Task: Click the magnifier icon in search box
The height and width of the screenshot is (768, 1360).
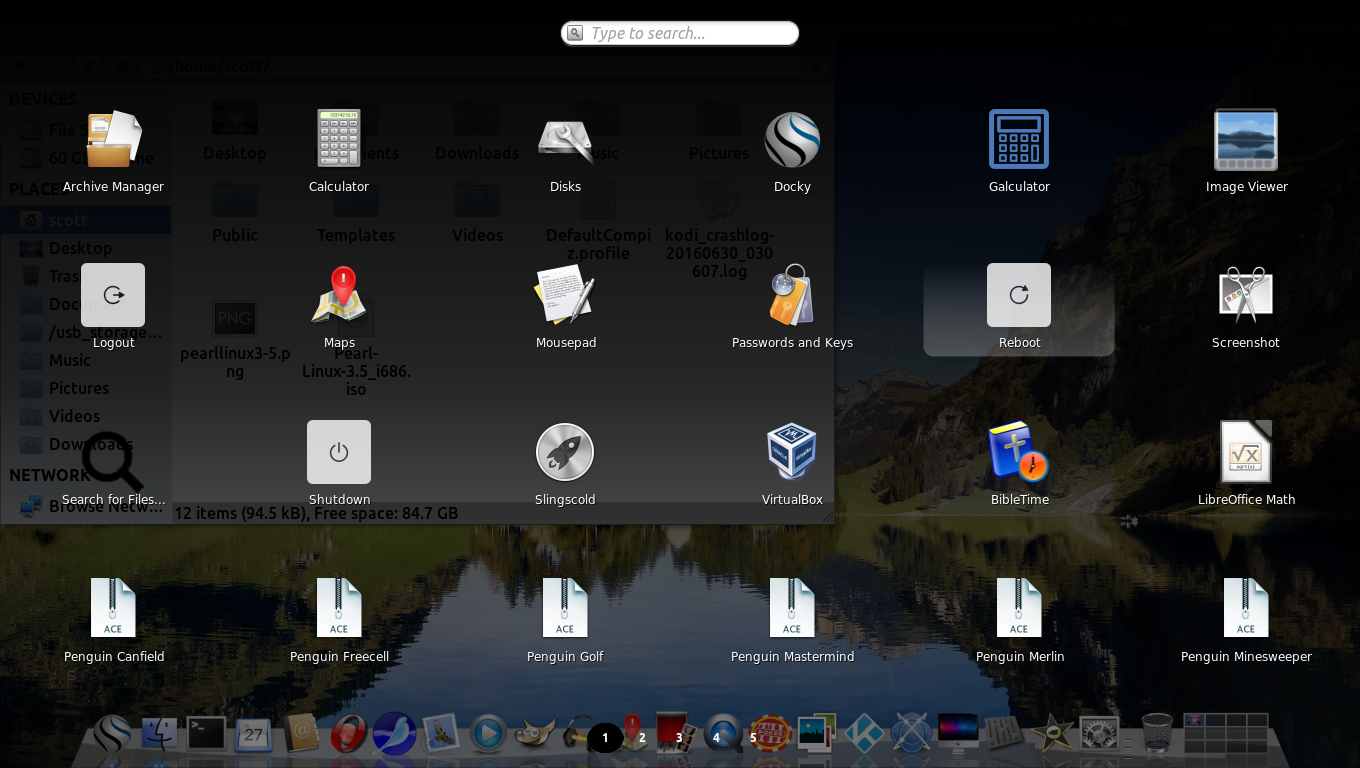Action: point(575,33)
